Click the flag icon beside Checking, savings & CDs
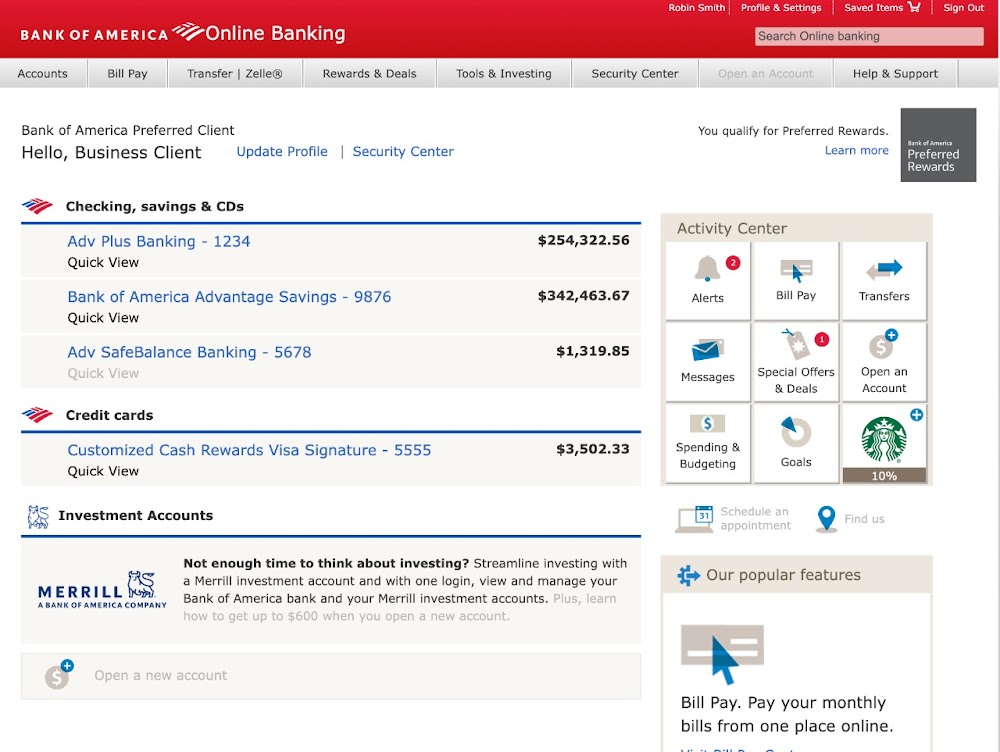This screenshot has height=752, width=1000. tap(37, 206)
